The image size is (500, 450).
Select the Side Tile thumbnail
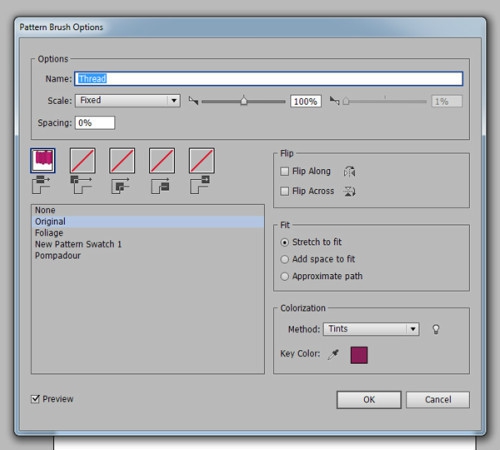(x=43, y=161)
